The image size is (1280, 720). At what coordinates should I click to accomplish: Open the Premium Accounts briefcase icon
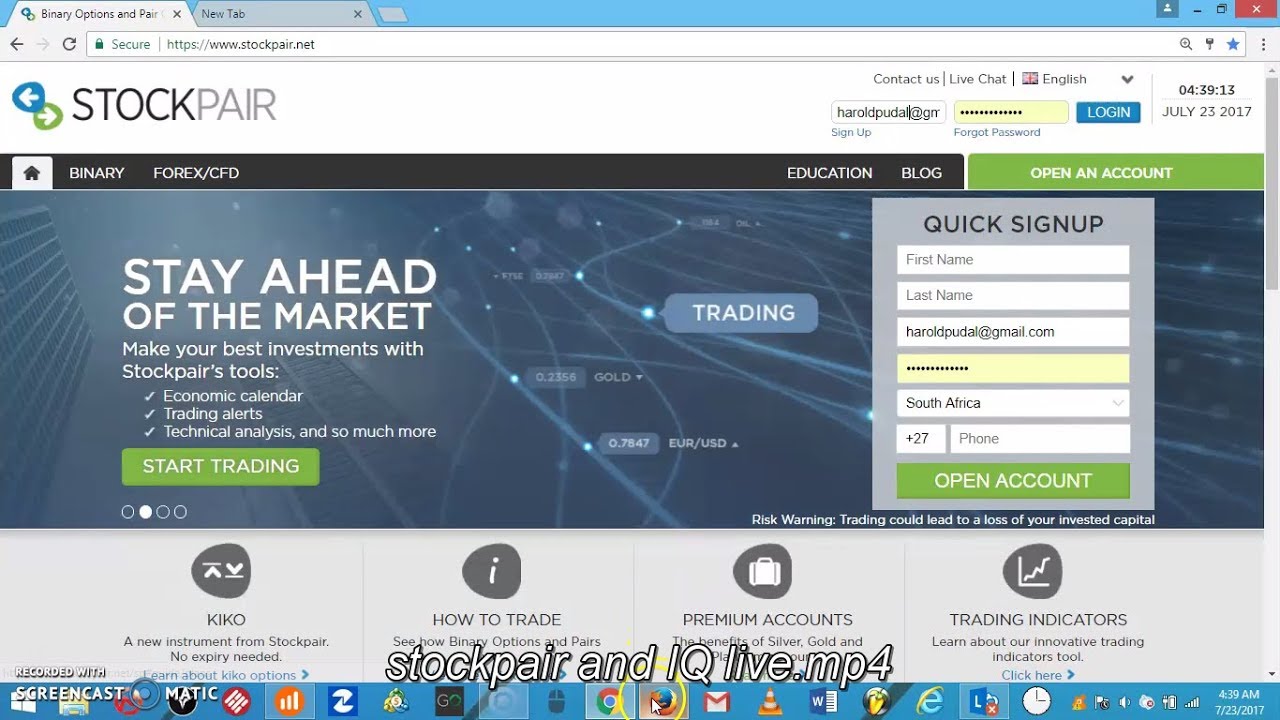763,571
